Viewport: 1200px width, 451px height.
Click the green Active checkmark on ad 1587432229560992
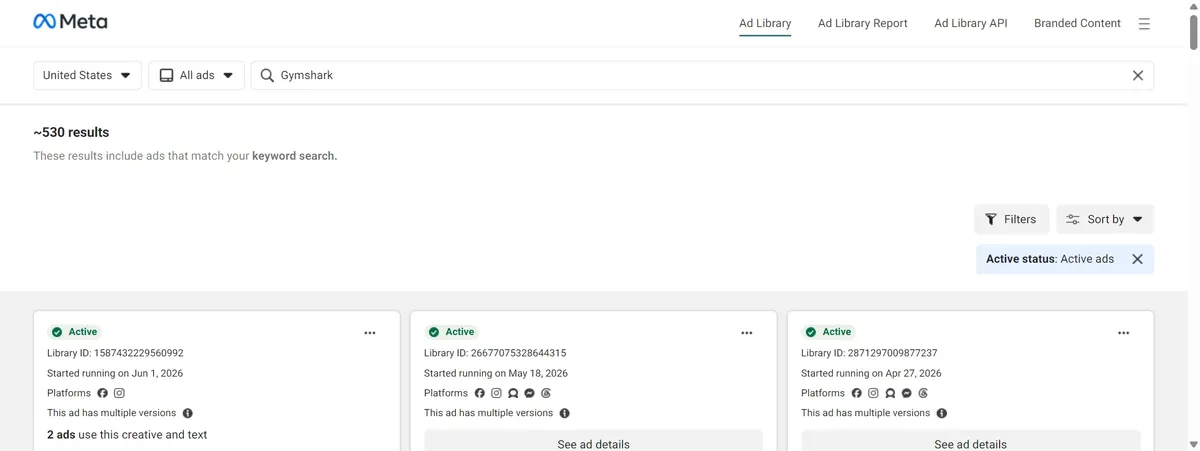click(x=57, y=332)
